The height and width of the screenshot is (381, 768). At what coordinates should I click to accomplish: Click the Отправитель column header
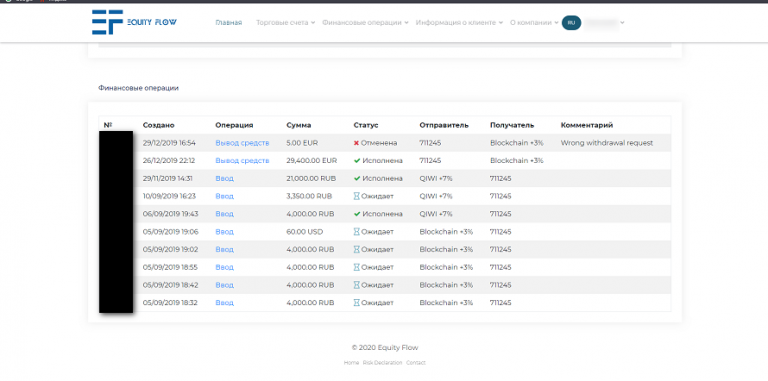(444, 125)
